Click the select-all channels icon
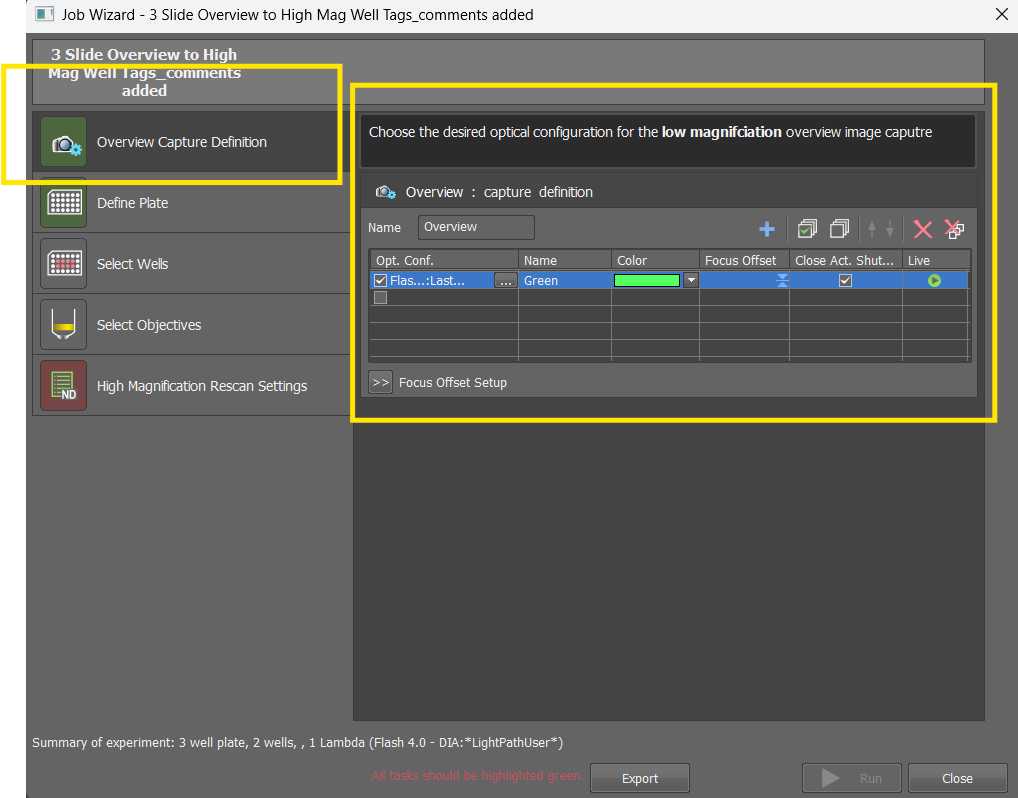Image resolution: width=1018 pixels, height=798 pixels. 807,229
